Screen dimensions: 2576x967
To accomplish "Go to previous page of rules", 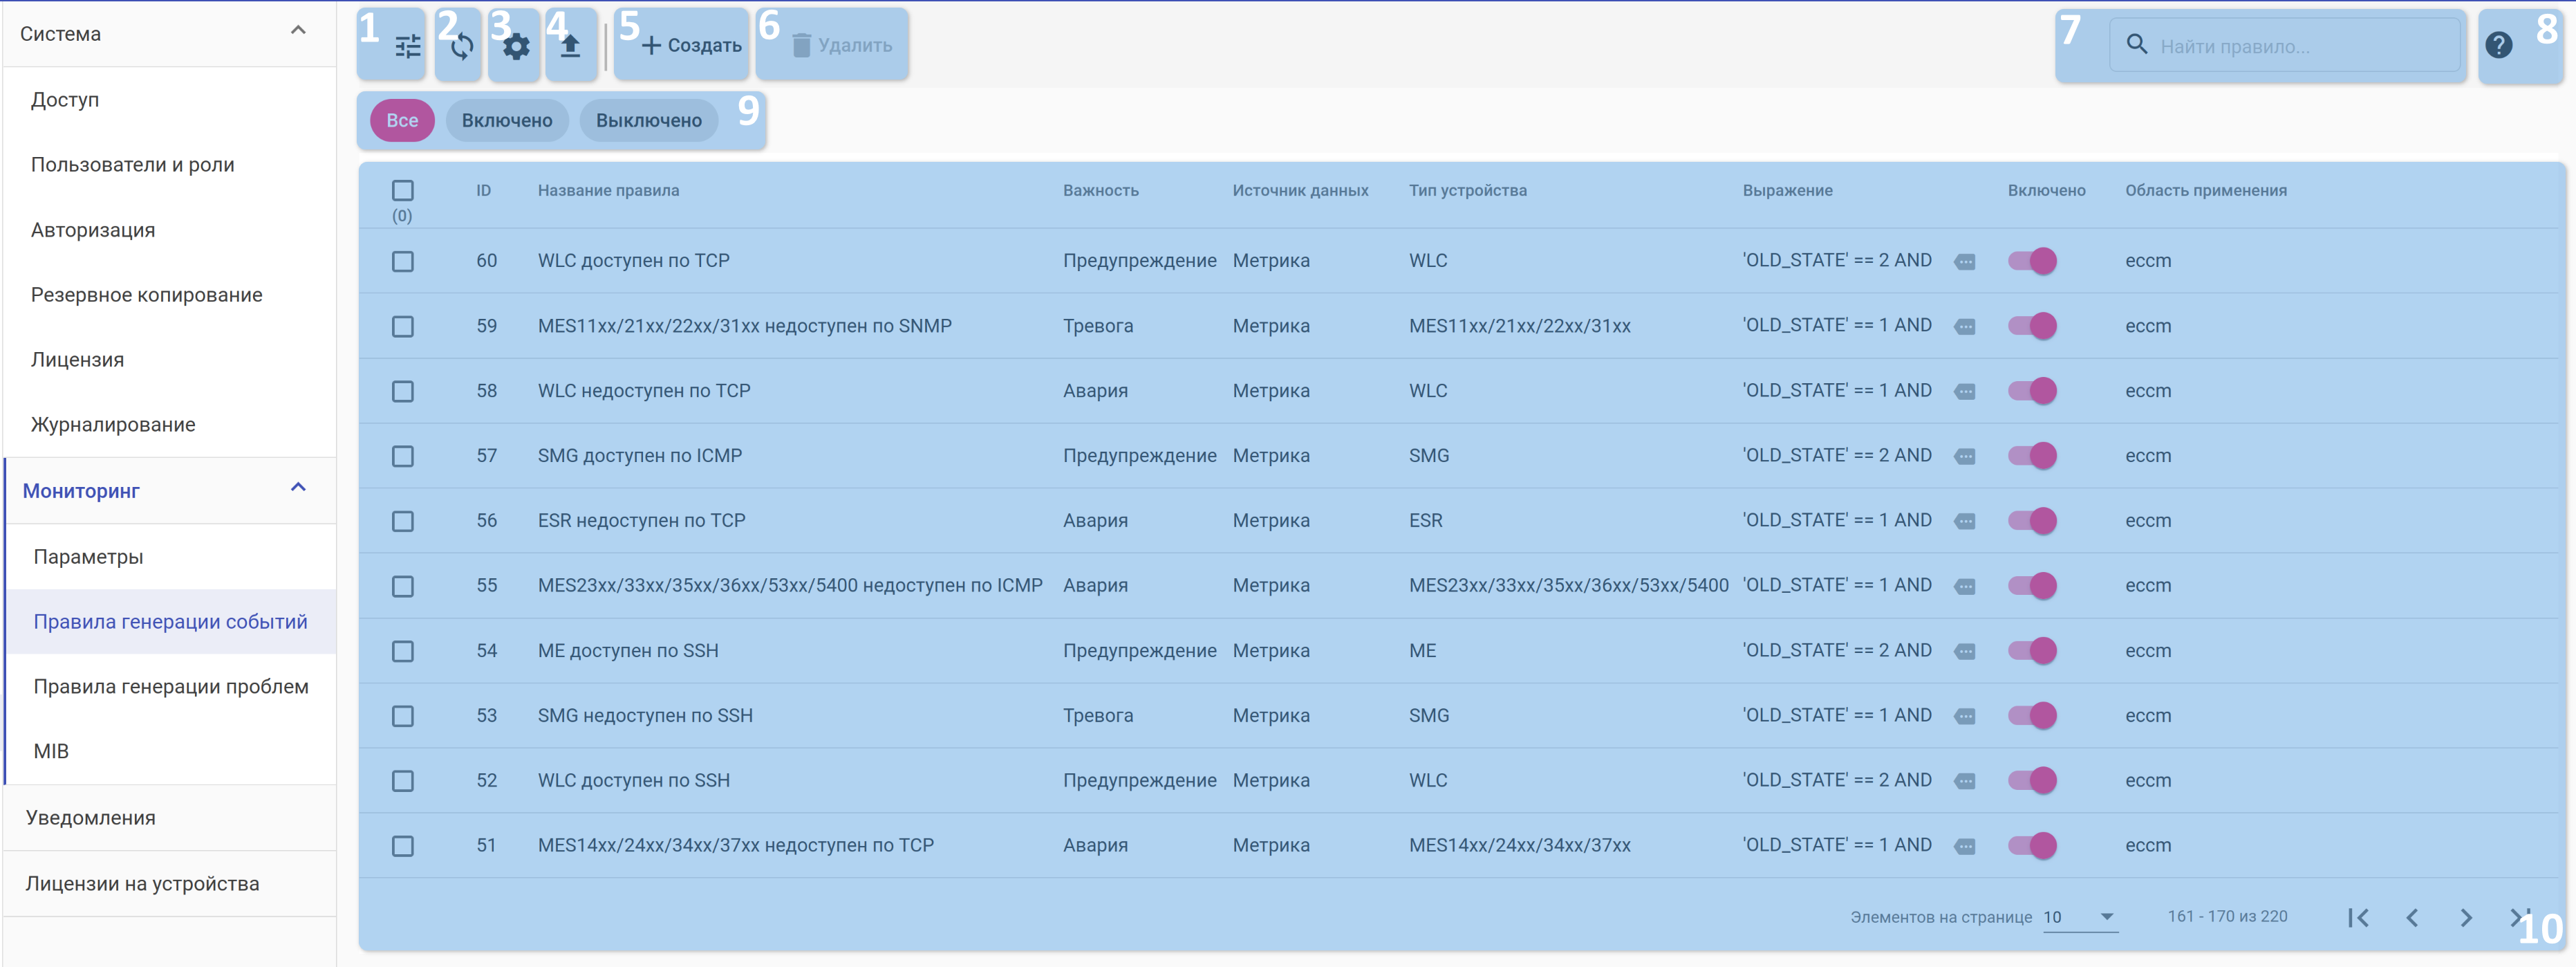I will click(x=2412, y=917).
